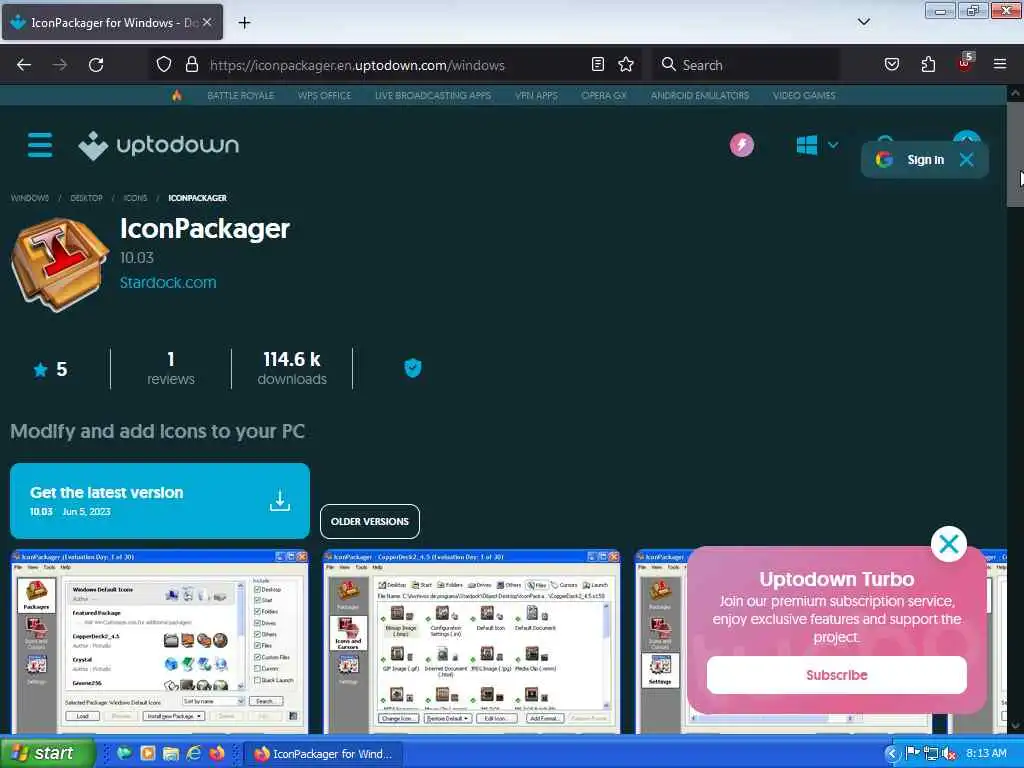The image size is (1024, 768).
Task: Open the WPS OFFICE link
Action: [x=325, y=95]
